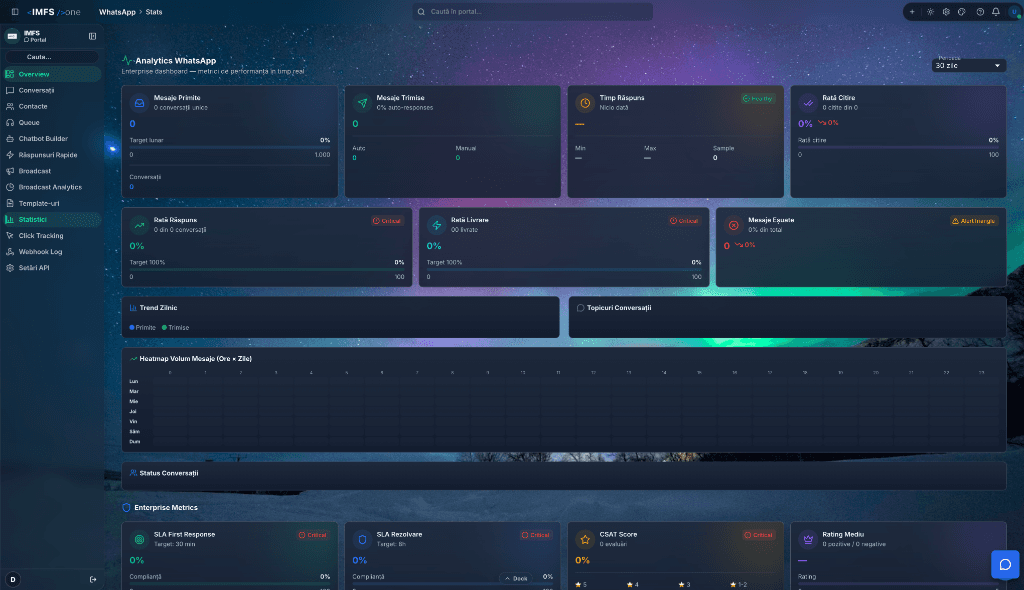1024x590 pixels.
Task: Click the CSAT Score star icon
Action: pos(584,540)
